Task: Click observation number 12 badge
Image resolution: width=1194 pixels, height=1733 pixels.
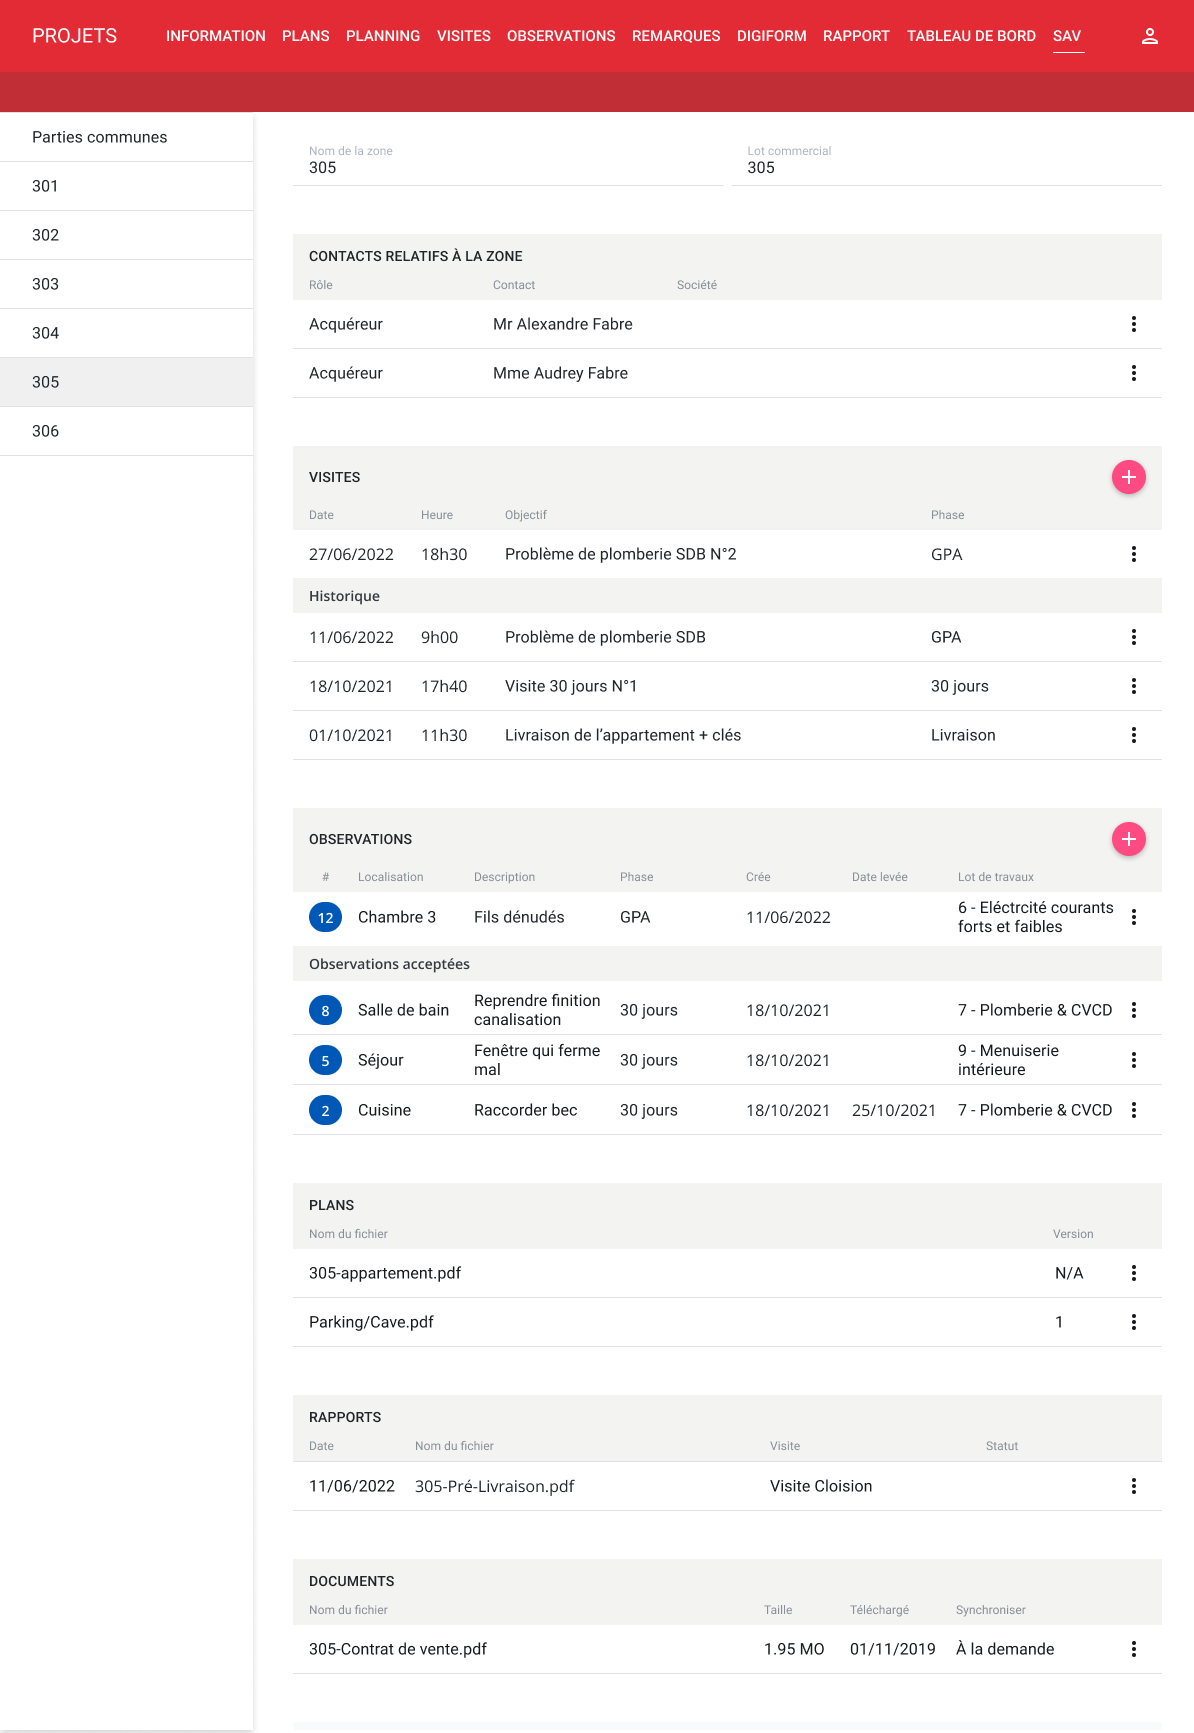Action: tap(325, 917)
